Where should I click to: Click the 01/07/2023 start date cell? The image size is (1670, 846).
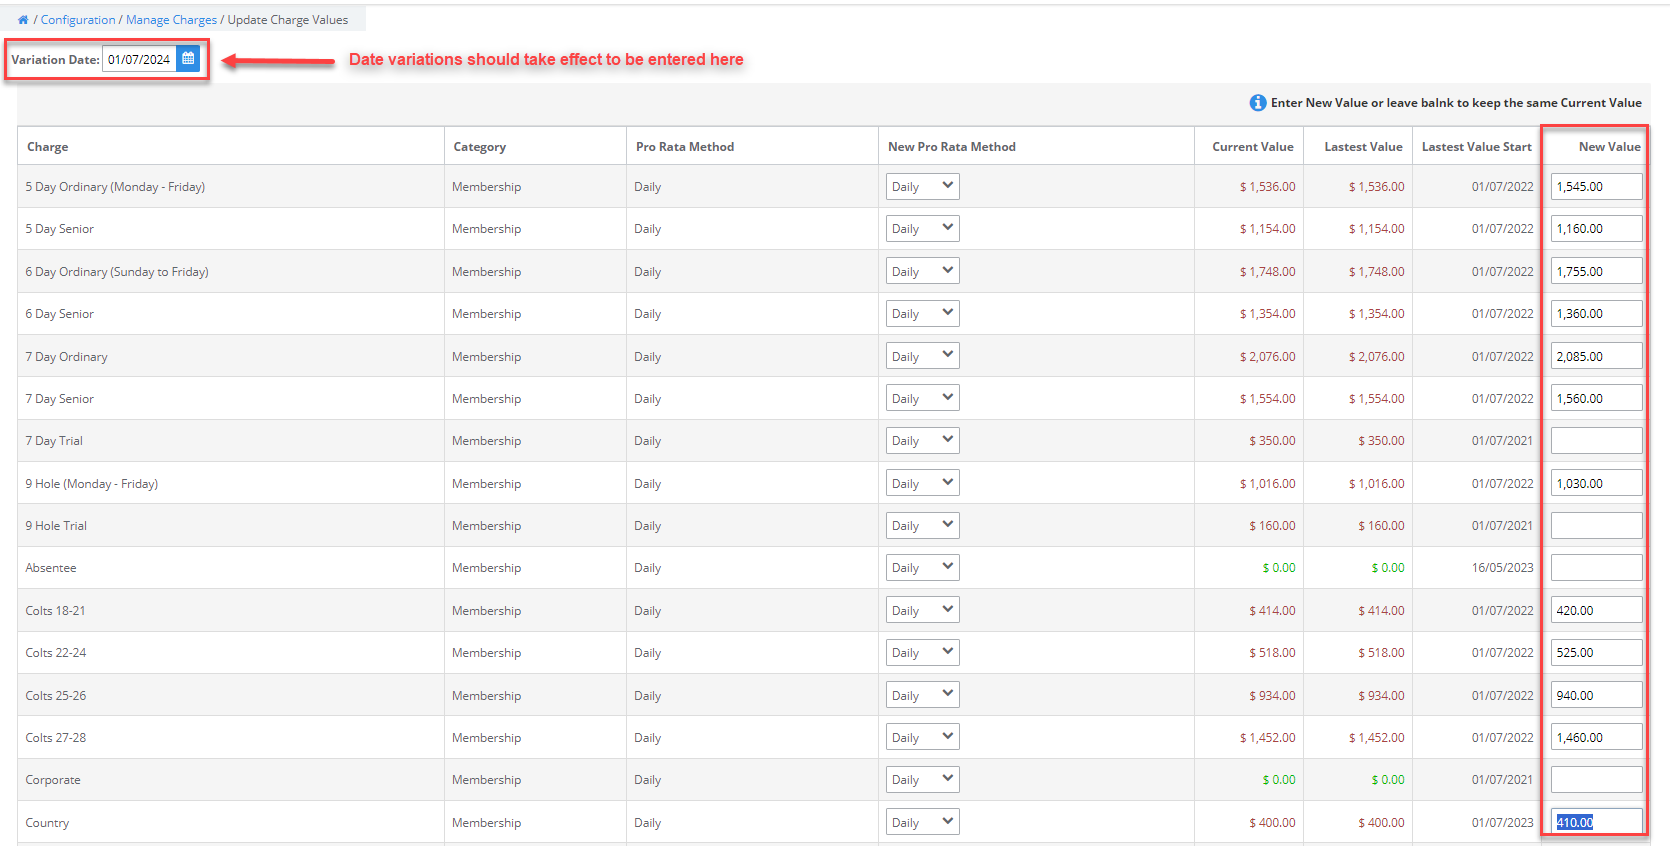[x=1502, y=823]
